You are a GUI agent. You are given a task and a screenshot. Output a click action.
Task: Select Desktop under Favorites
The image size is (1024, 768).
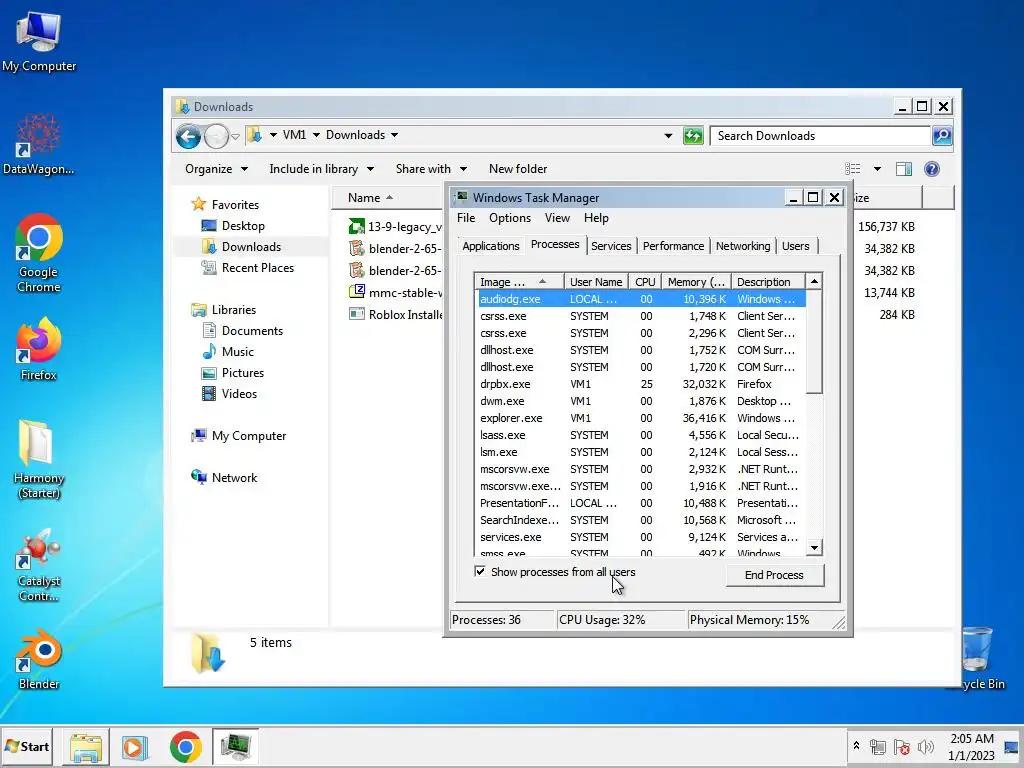point(243,225)
